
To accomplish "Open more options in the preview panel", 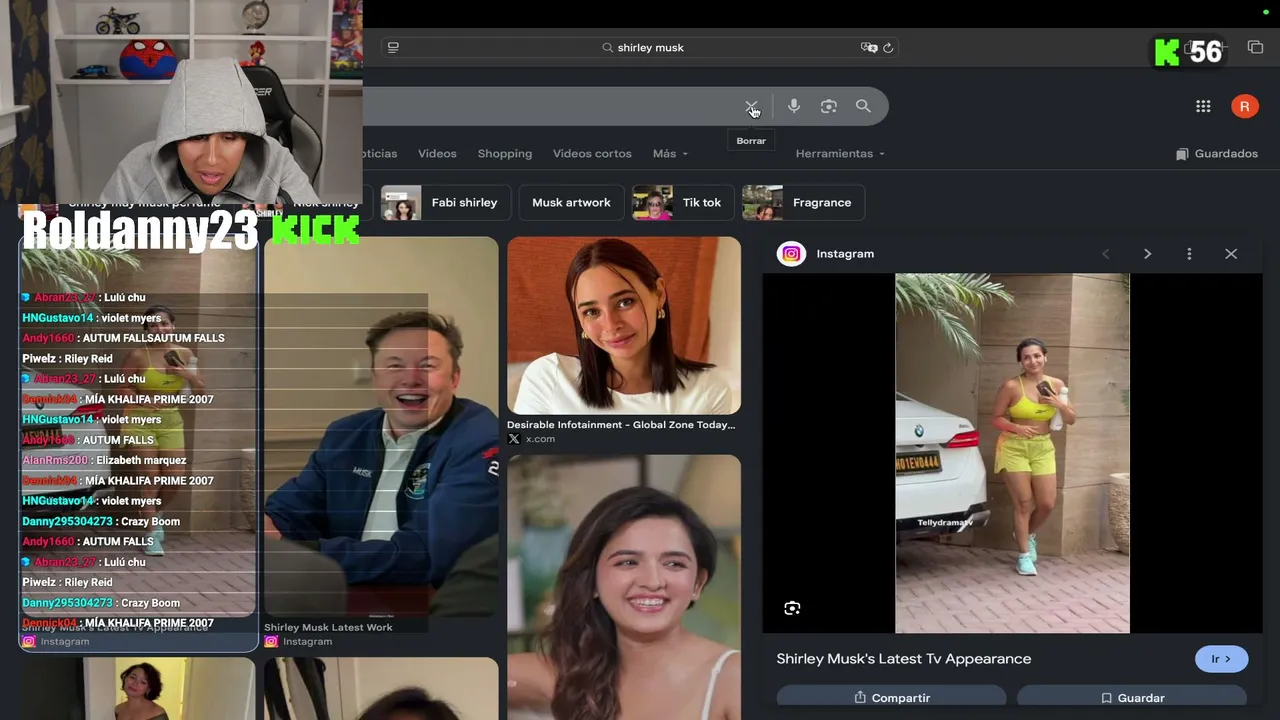I will [1189, 254].
